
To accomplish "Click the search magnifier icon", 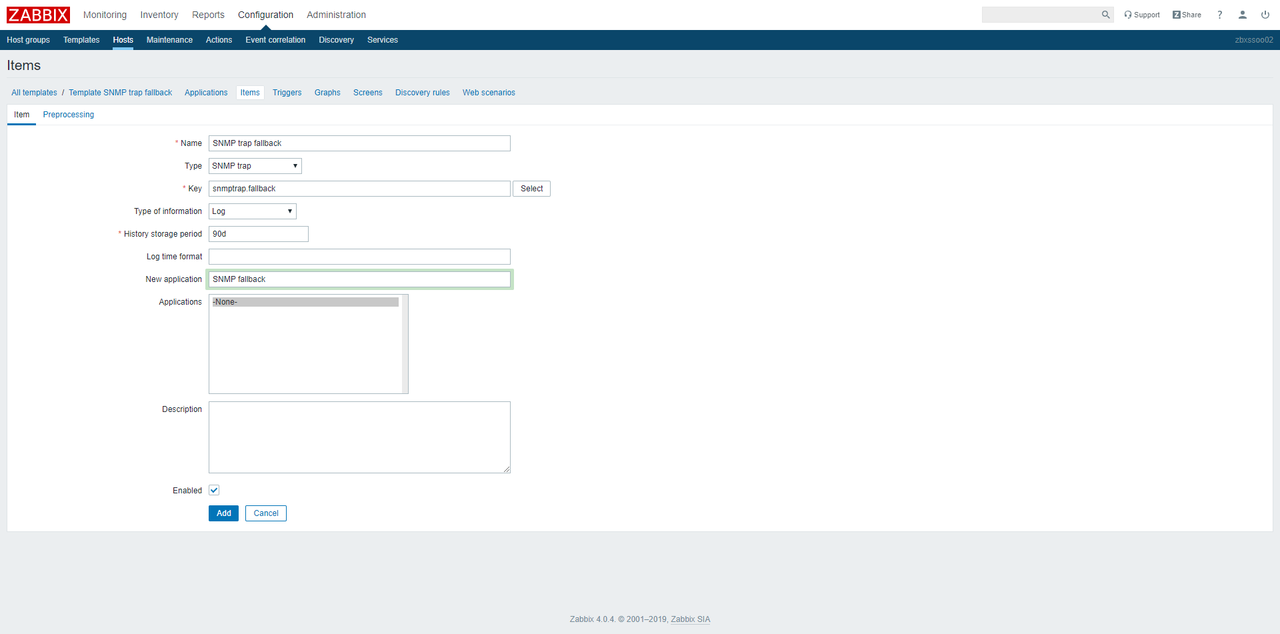I will point(1105,15).
